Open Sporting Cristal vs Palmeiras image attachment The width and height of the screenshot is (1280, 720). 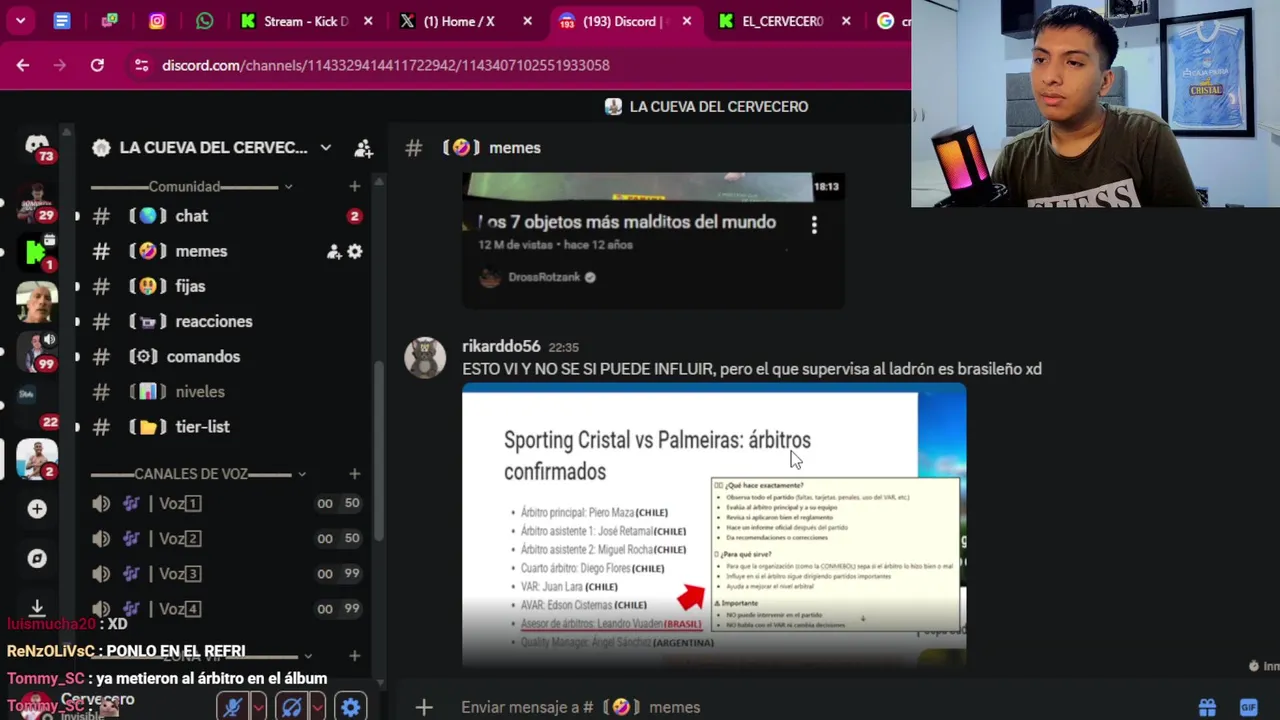pyautogui.click(x=714, y=525)
